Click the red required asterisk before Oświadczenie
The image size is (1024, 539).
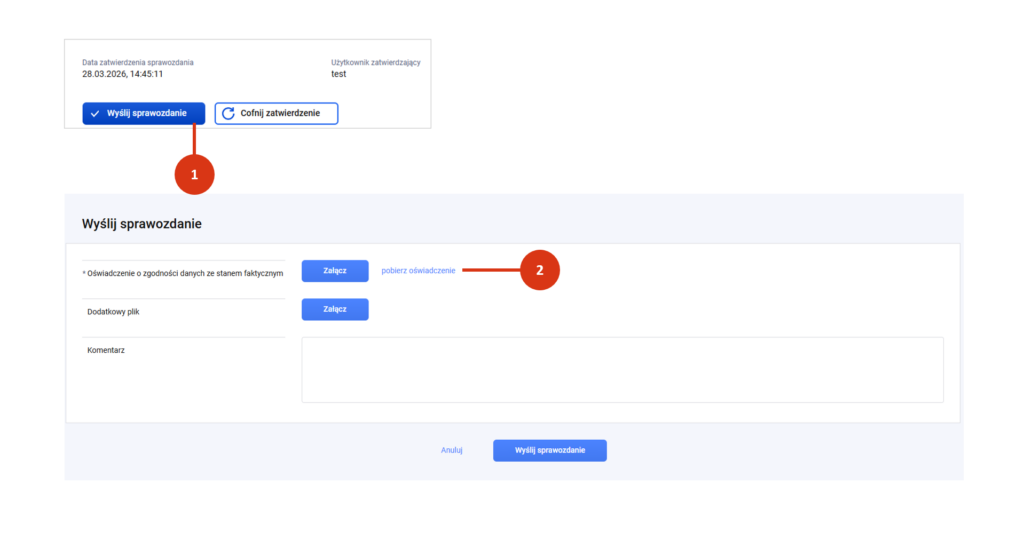[84, 273]
